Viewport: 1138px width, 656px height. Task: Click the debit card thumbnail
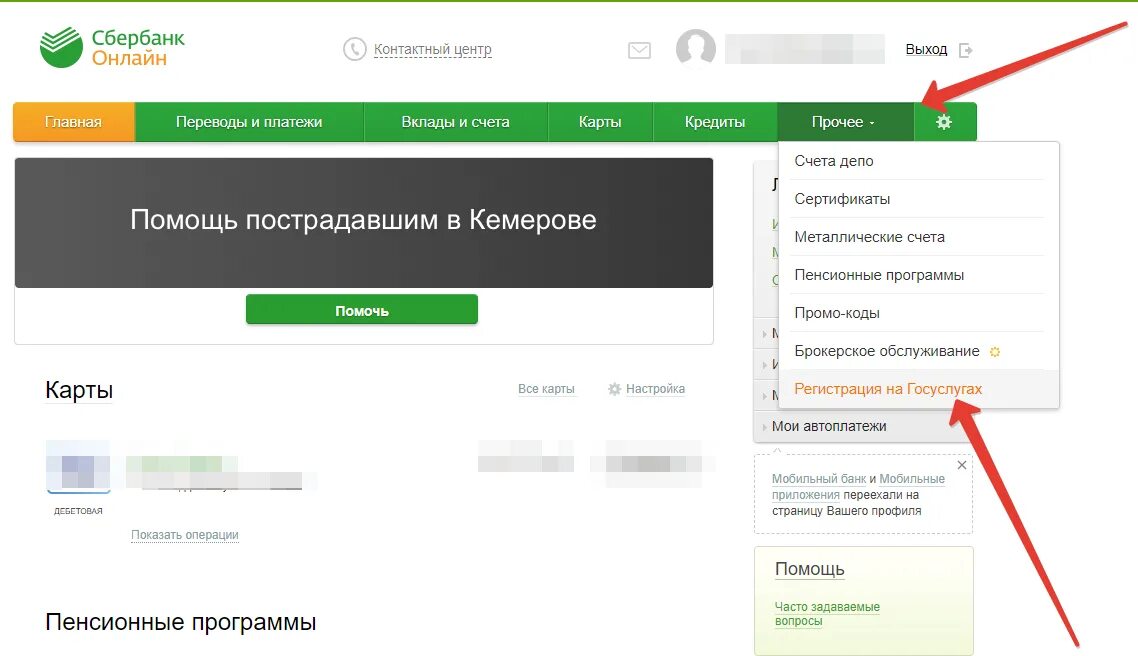[78, 465]
